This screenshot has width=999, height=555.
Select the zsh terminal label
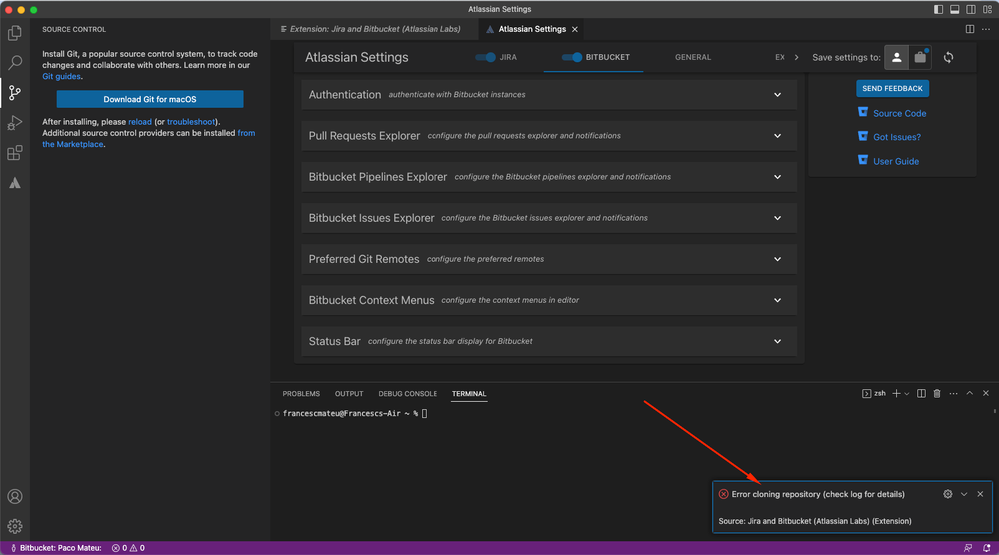(x=879, y=394)
